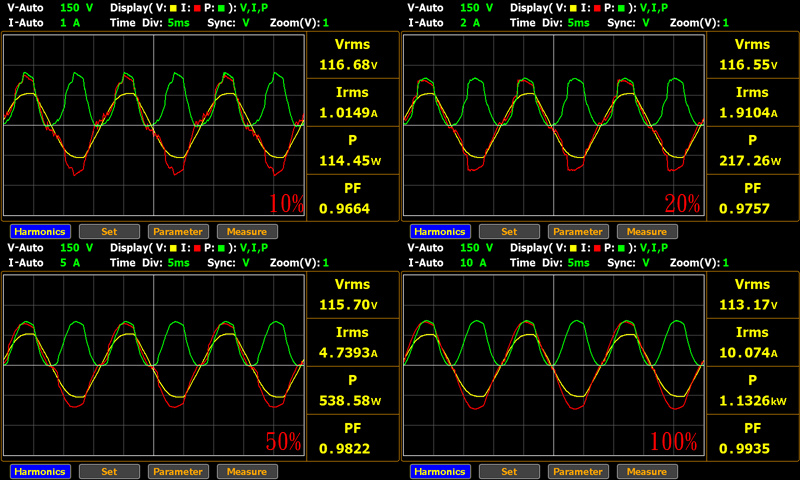The width and height of the screenshot is (800, 480).
Task: Open Parameter in the 5 A range panel
Action: click(x=178, y=472)
